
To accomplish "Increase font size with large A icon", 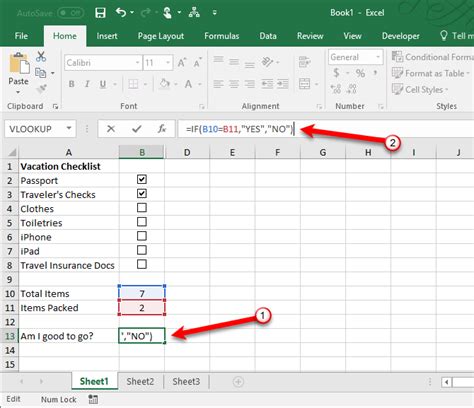I will (182, 63).
